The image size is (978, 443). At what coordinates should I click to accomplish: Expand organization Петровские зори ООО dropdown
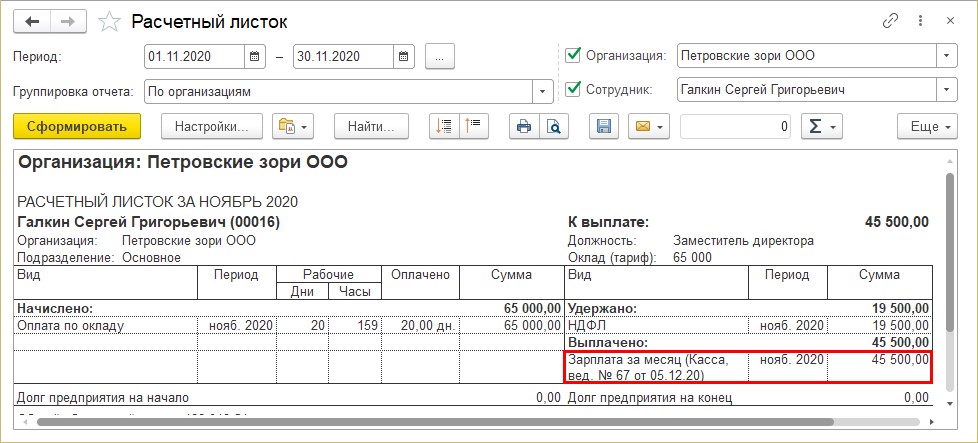click(x=947, y=56)
